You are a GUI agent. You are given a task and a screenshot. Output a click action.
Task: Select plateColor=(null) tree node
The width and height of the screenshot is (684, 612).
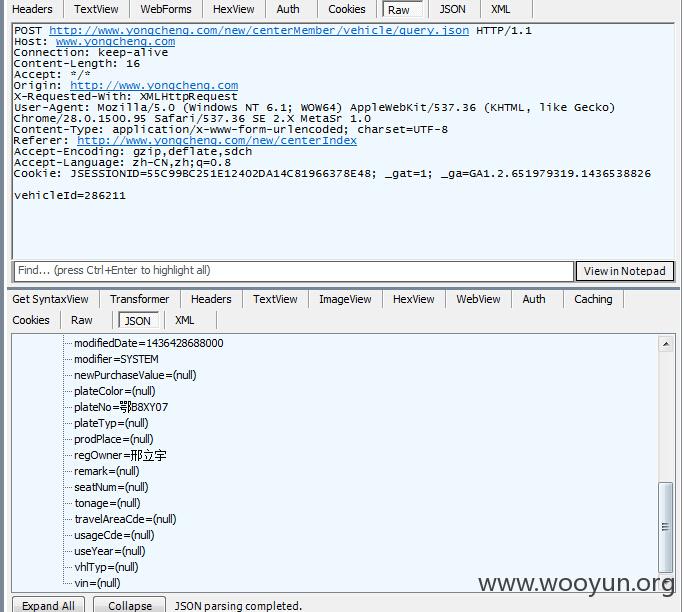[x=115, y=391]
